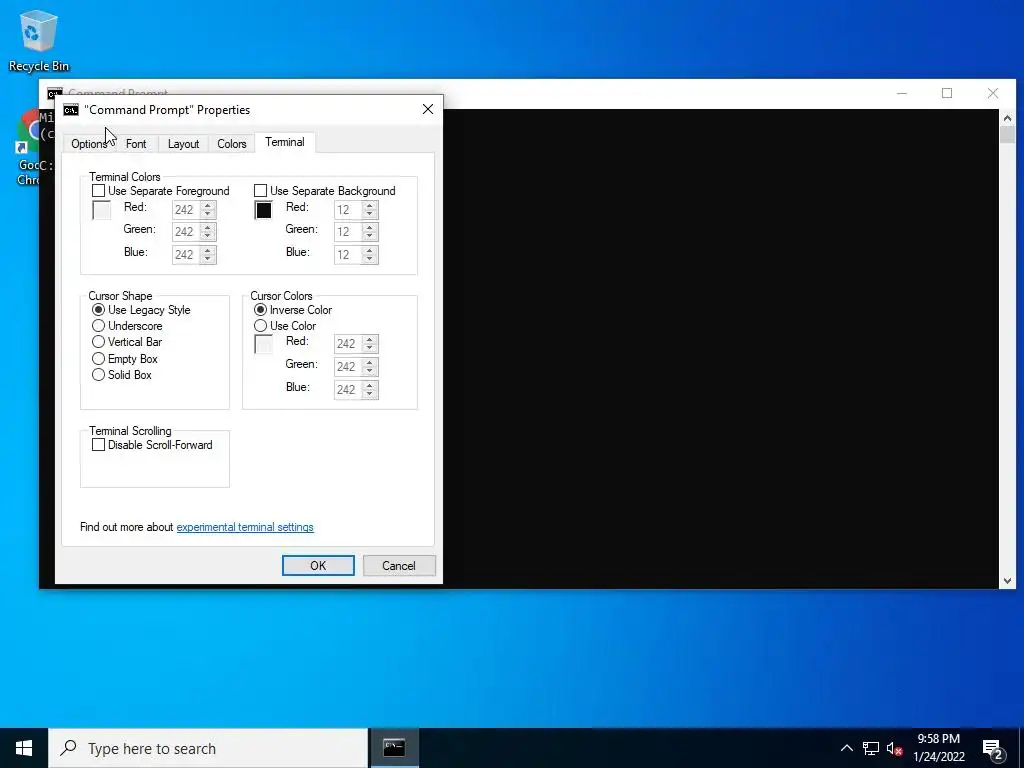The image size is (1024, 768).
Task: Open experimental terminal settings link
Action: [245, 527]
